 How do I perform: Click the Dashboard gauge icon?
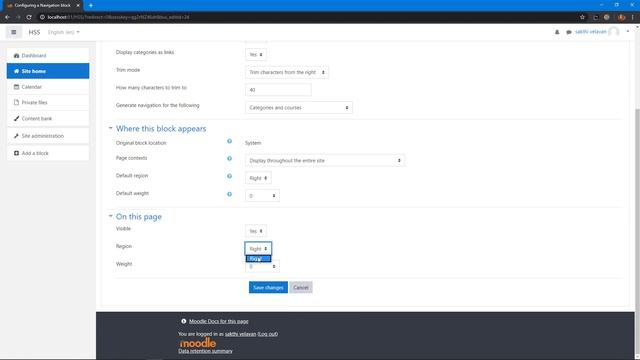(16, 56)
